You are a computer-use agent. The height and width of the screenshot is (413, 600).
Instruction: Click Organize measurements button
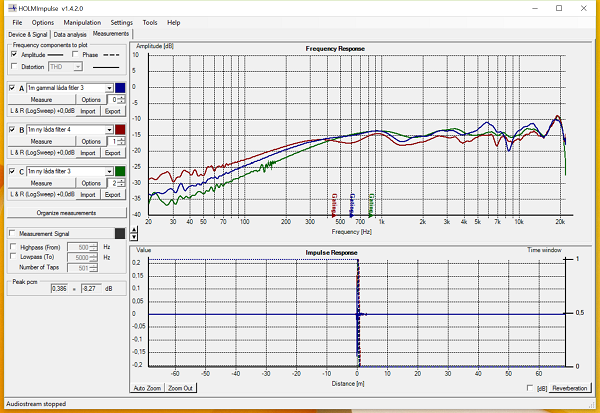tap(67, 213)
